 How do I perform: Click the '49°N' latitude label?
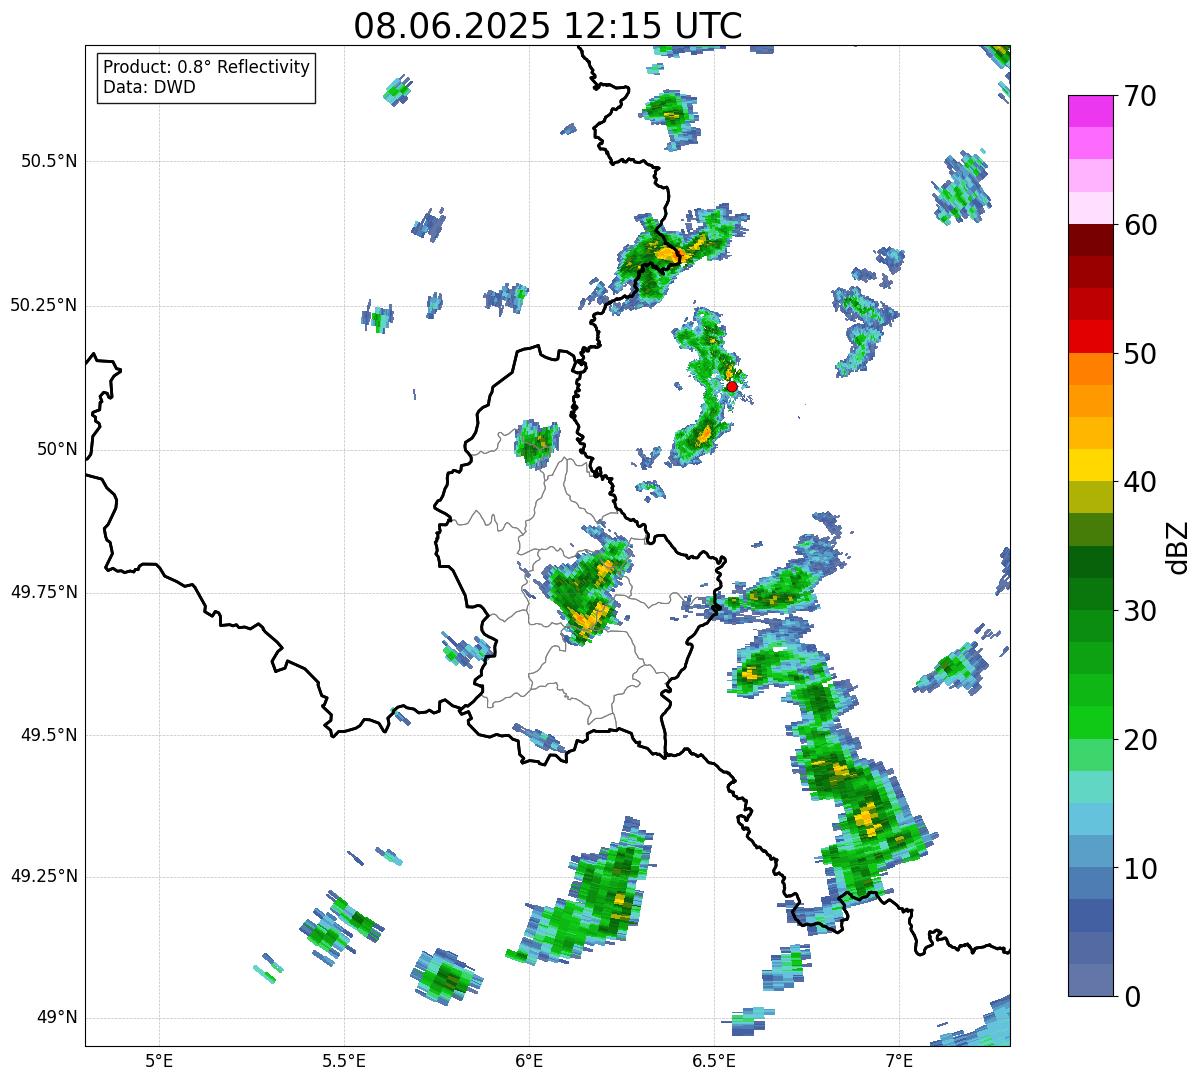57,1018
